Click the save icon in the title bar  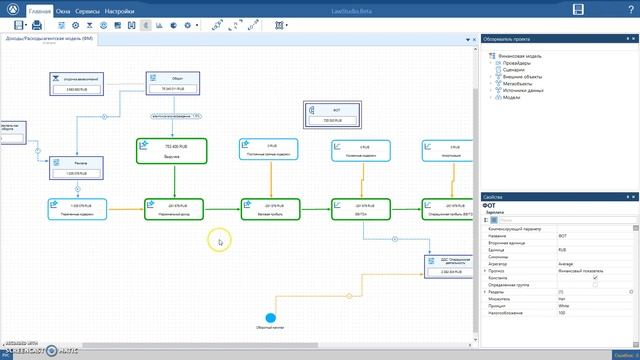pyautogui.click(x=578, y=9)
